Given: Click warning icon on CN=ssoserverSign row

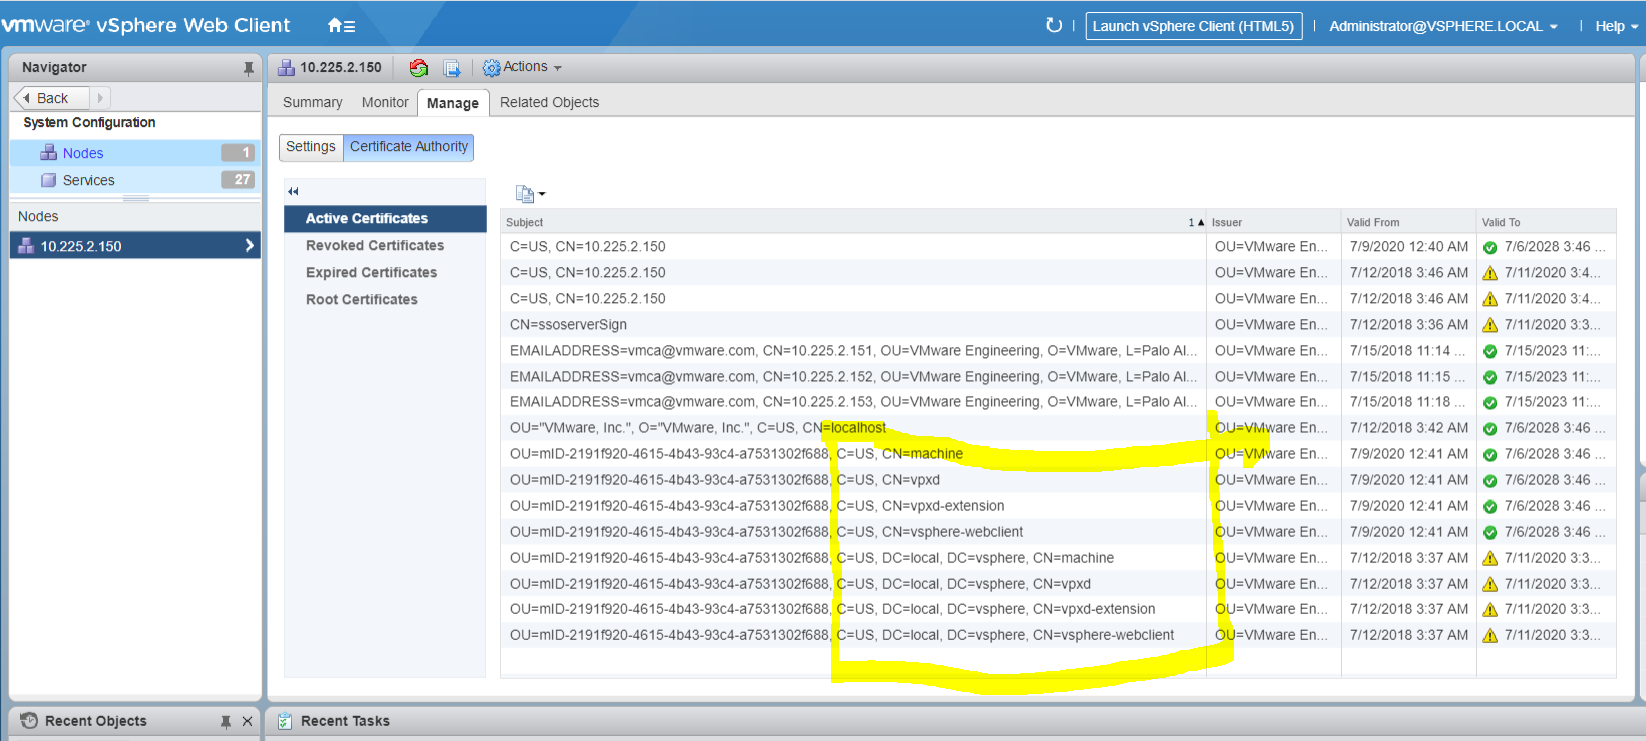Looking at the screenshot, I should coord(1490,325).
